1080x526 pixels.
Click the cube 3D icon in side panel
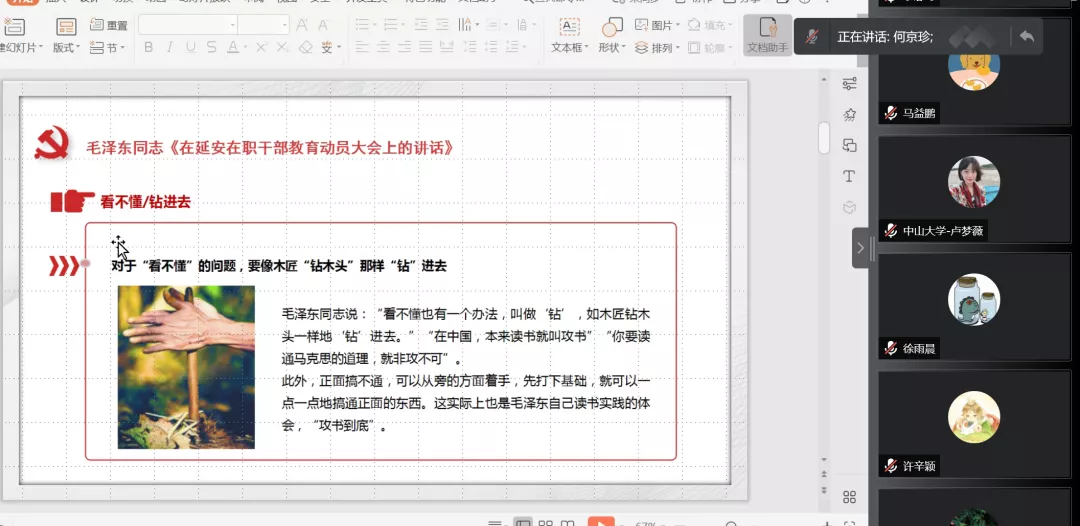click(x=850, y=207)
